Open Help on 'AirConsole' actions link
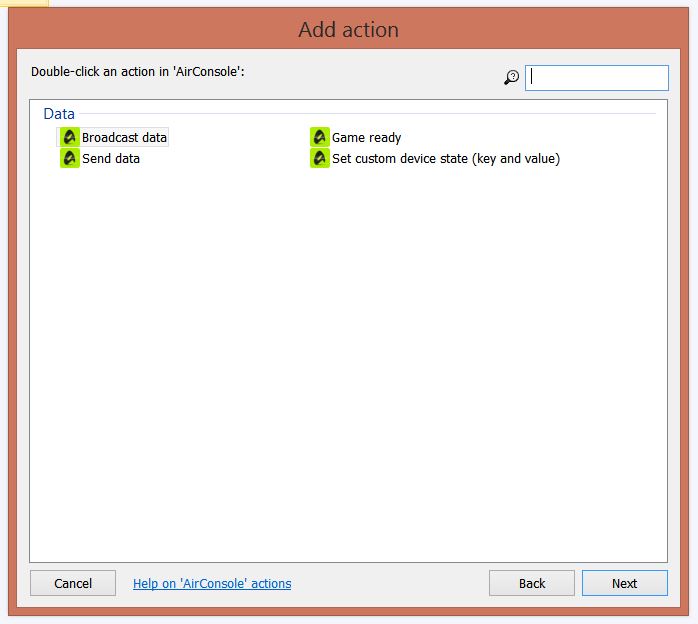698x624 pixels. pos(212,583)
